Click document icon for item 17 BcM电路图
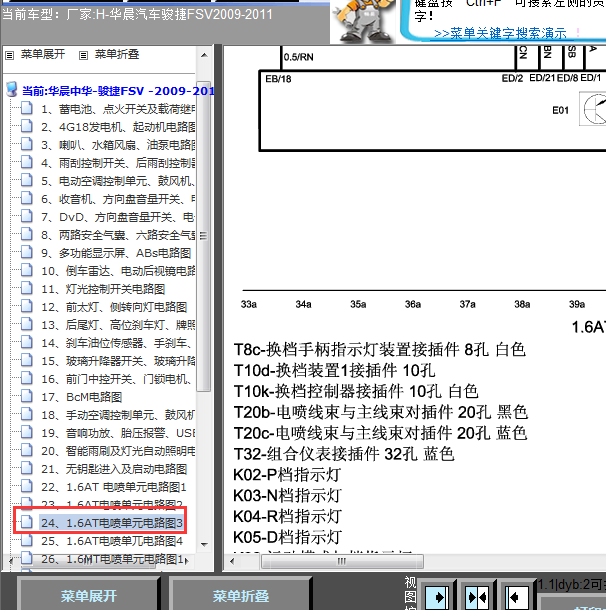Image resolution: width=606 pixels, height=610 pixels. (x=26, y=396)
